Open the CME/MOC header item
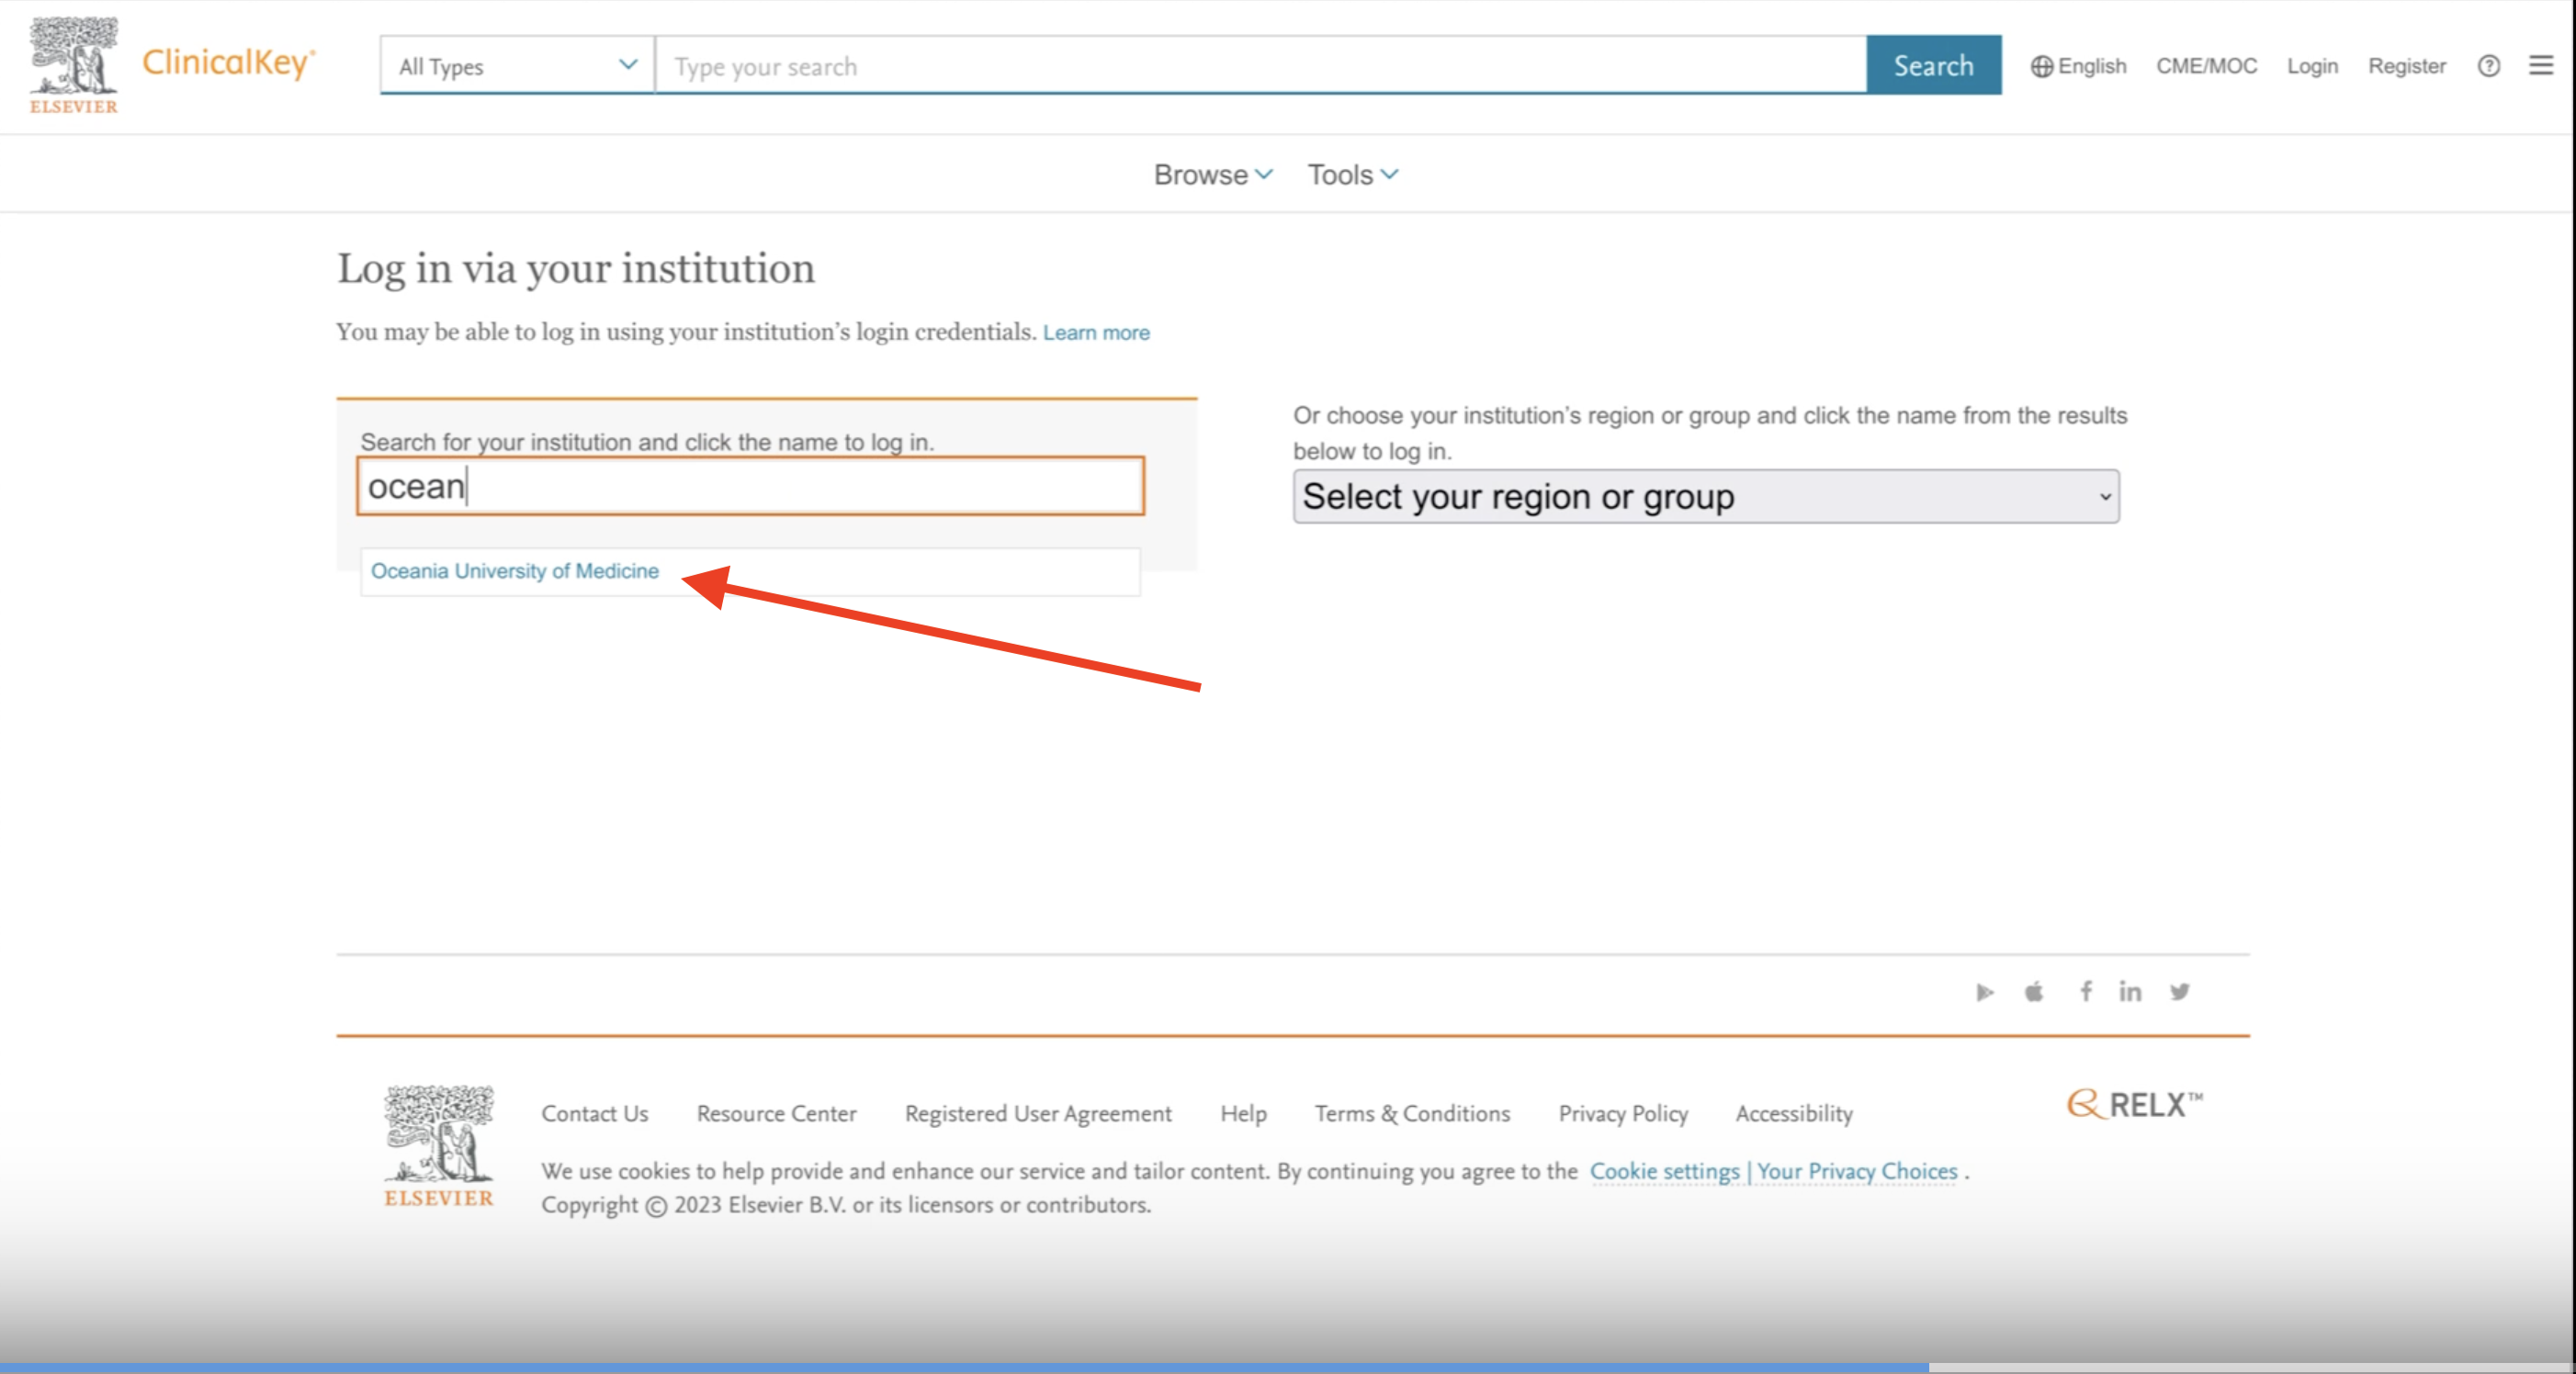Screen dimensions: 2576x1374 pos(2206,66)
